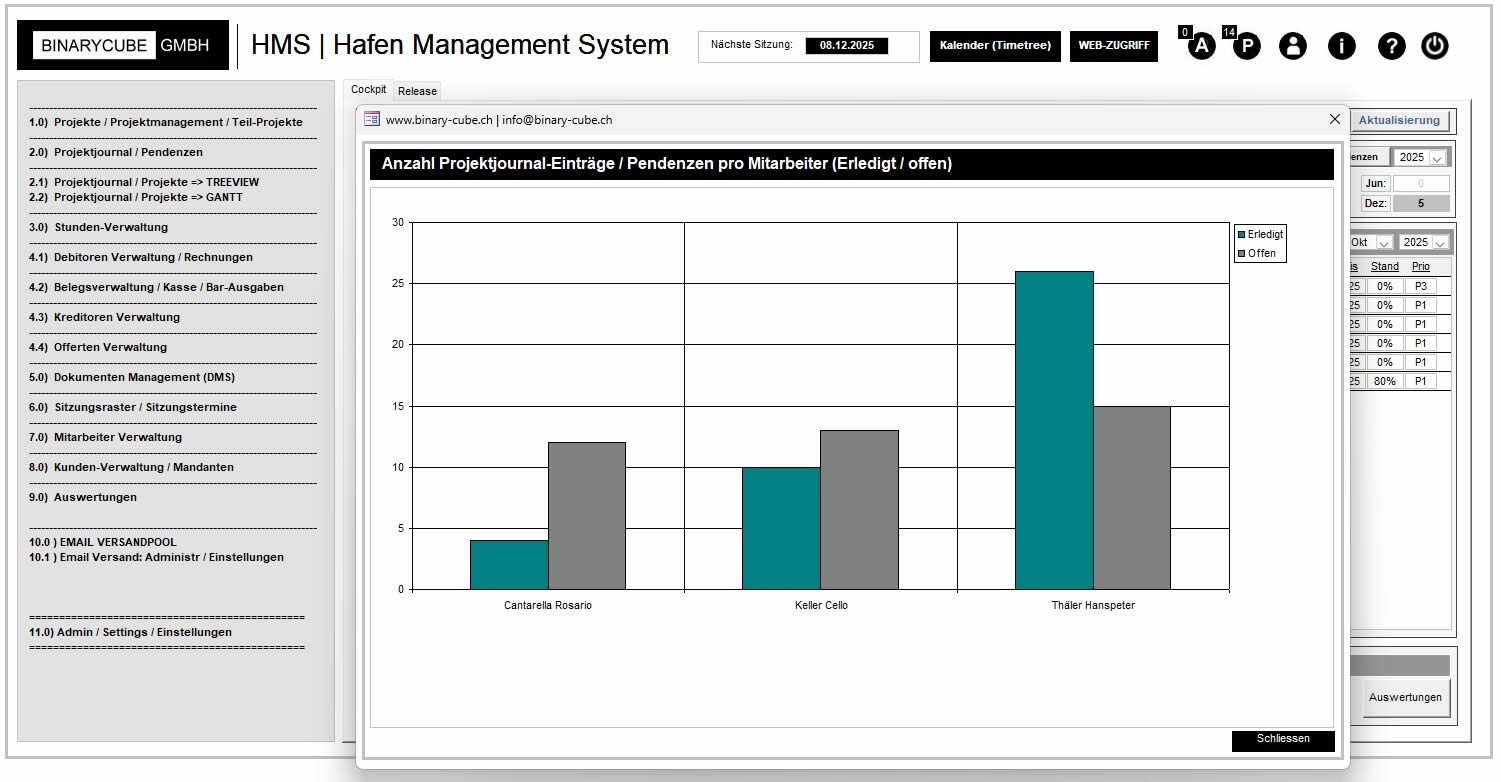
Task: Click the WEB-ZUGRIFF button
Action: 1113,46
